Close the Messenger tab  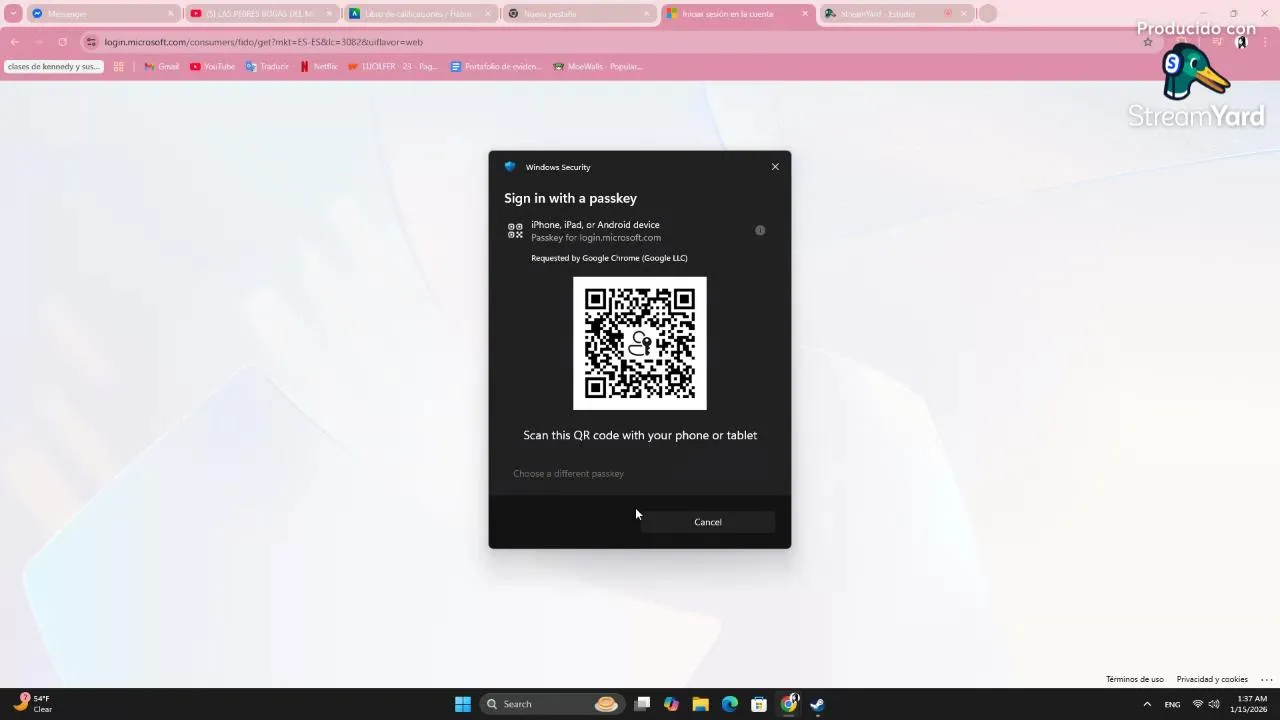point(170,14)
